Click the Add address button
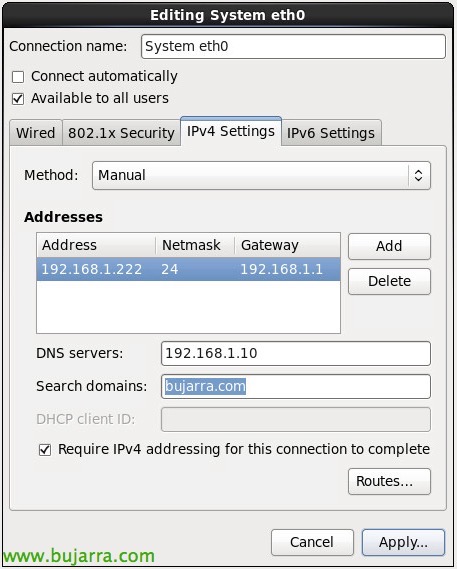Image resolution: width=457 pixels, height=569 pixels. point(389,246)
